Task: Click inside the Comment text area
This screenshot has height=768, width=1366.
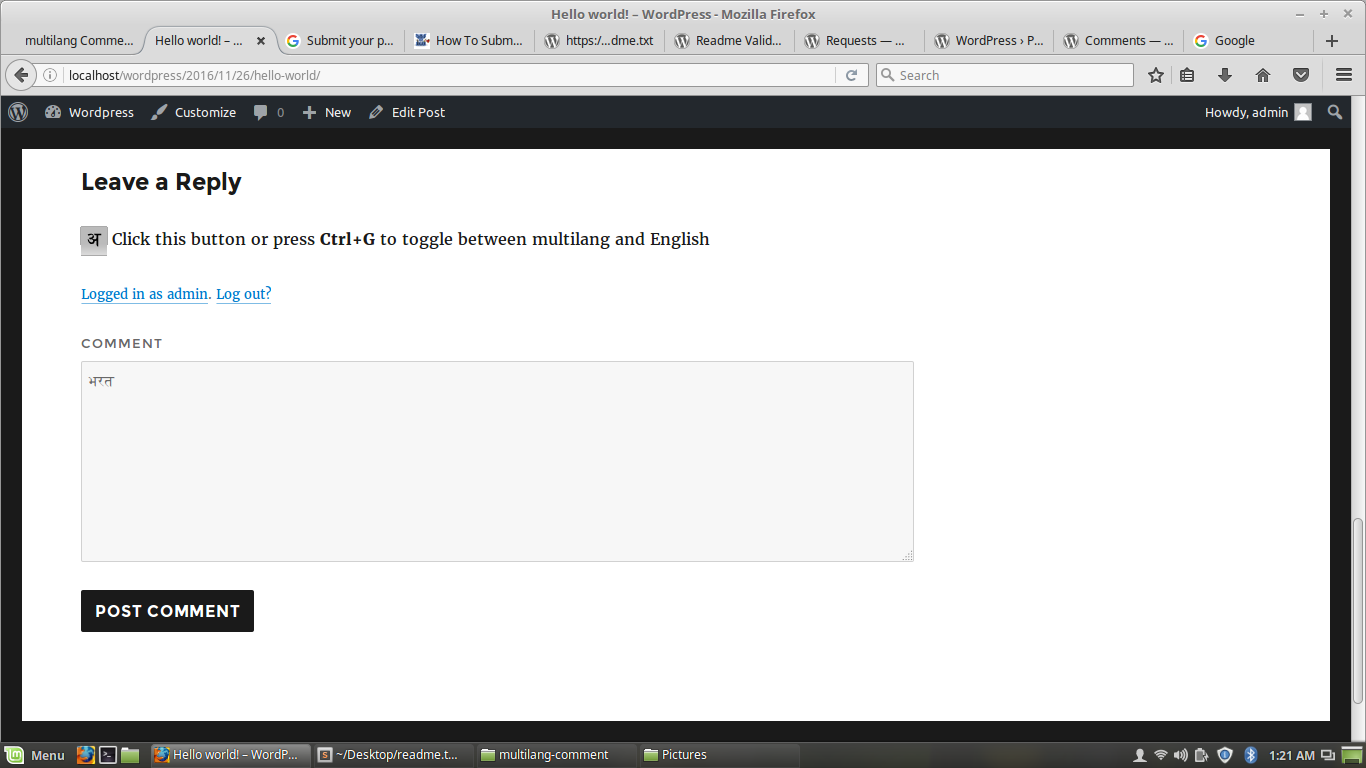Action: pyautogui.click(x=497, y=461)
